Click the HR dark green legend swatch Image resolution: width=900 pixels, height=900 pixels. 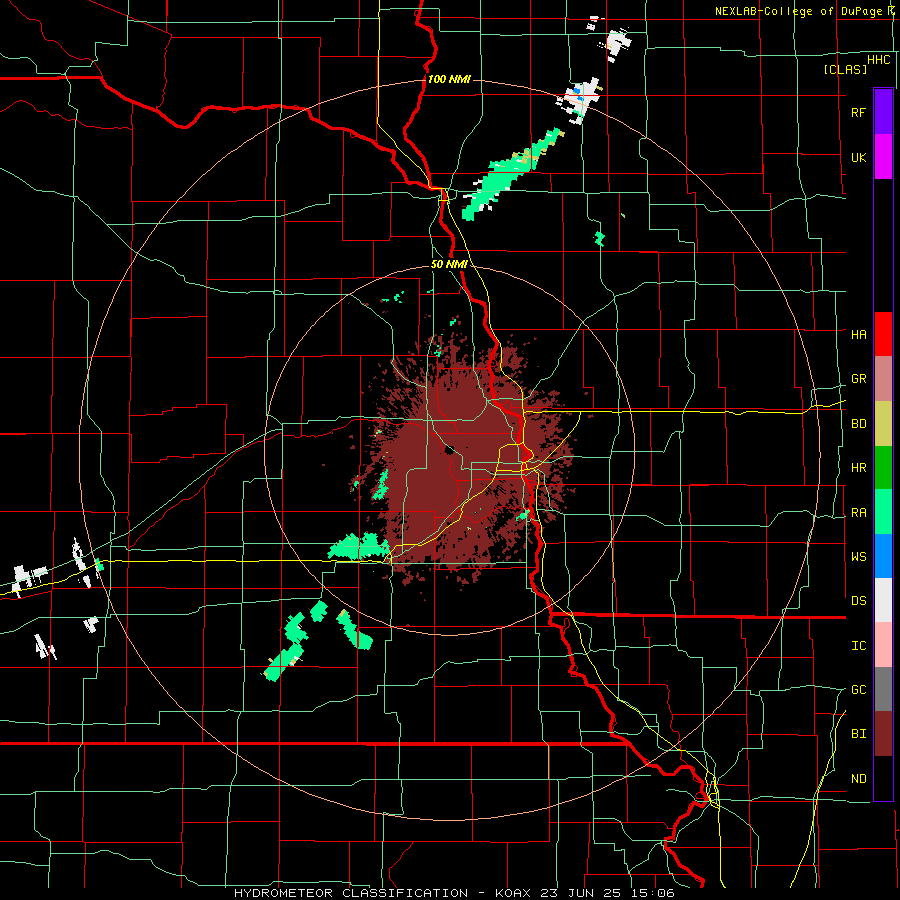pyautogui.click(x=883, y=468)
